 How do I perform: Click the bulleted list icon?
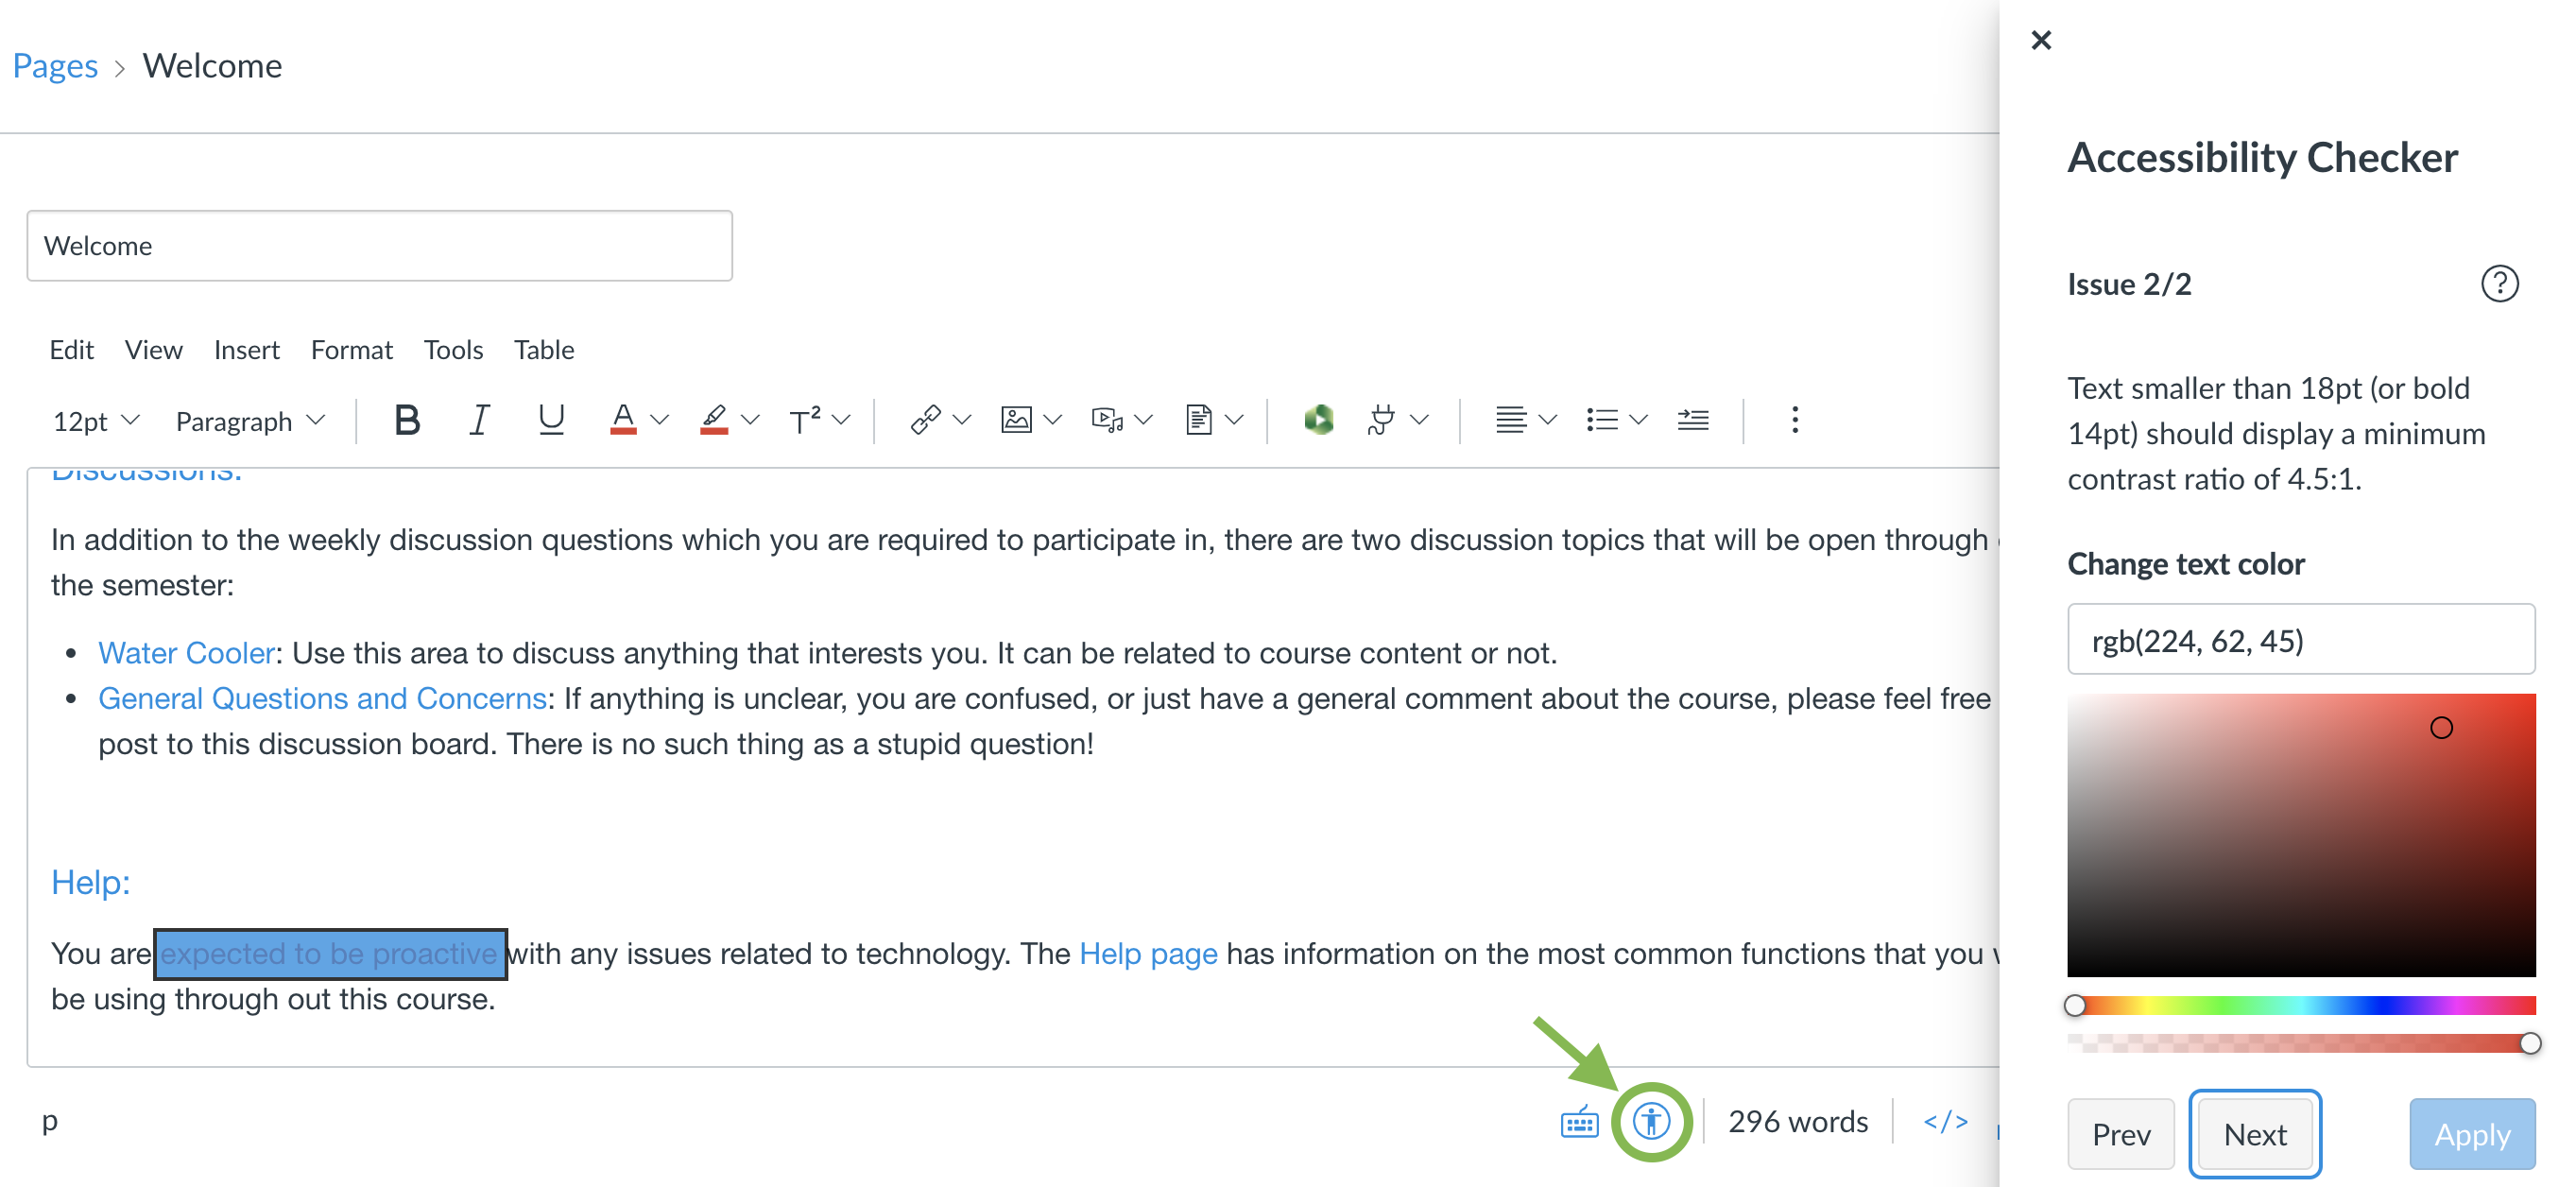point(1601,420)
